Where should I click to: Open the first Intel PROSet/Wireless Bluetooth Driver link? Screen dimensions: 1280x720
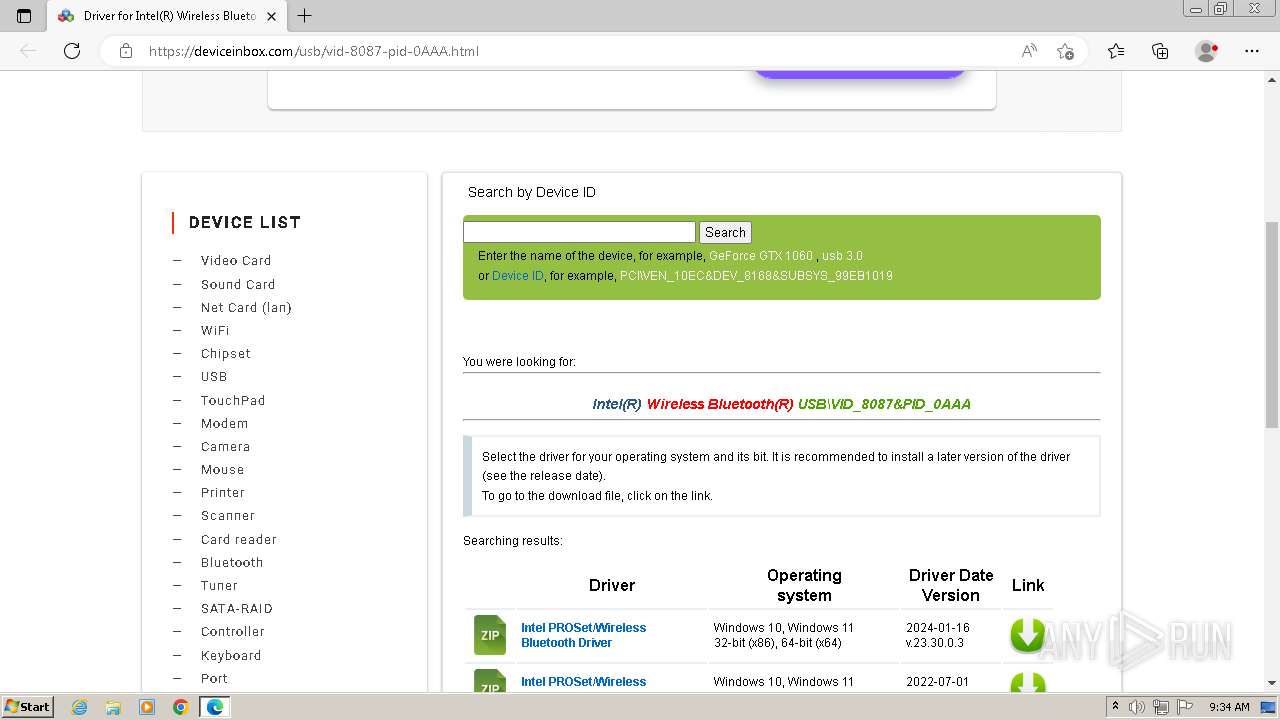[583, 635]
